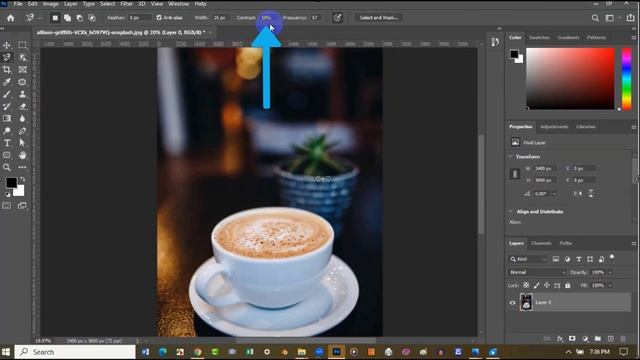Toggle lock all padlock icon
The width and height of the screenshot is (640, 360).
pos(568,285)
